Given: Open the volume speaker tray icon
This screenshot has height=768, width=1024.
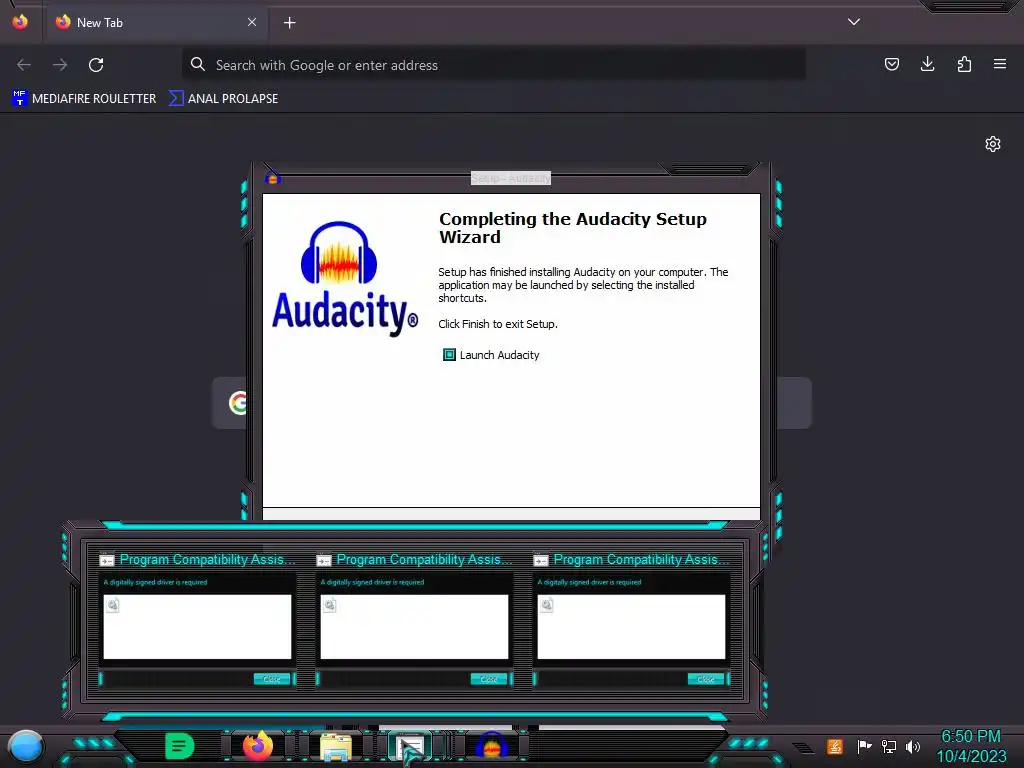Looking at the screenshot, I should [913, 746].
